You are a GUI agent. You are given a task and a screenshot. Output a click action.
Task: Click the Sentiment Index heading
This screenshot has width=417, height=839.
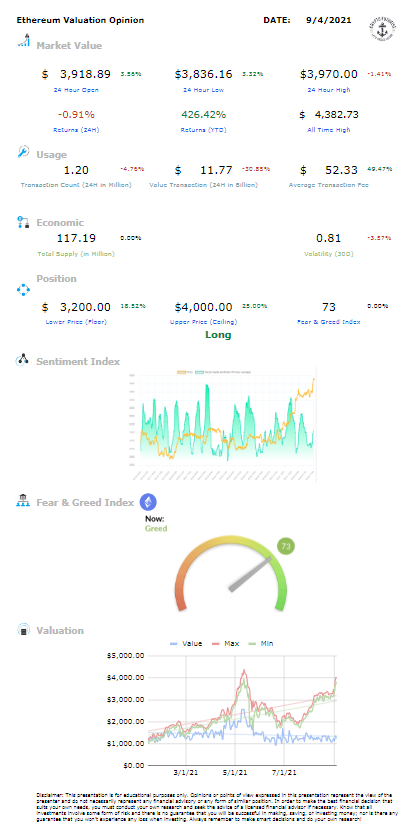point(78,361)
